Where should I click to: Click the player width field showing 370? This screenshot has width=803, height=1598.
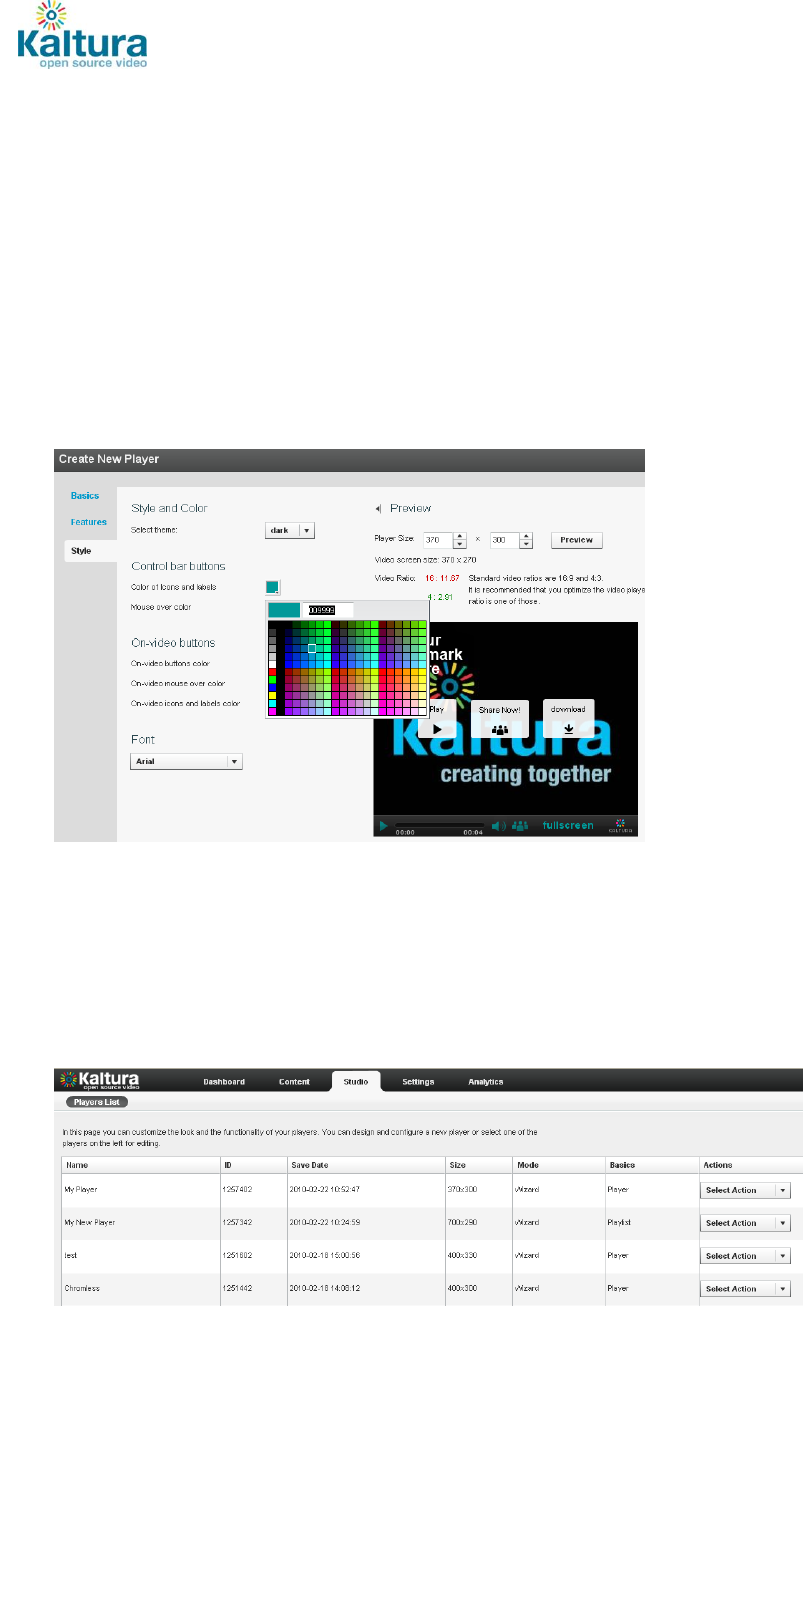[x=438, y=540]
